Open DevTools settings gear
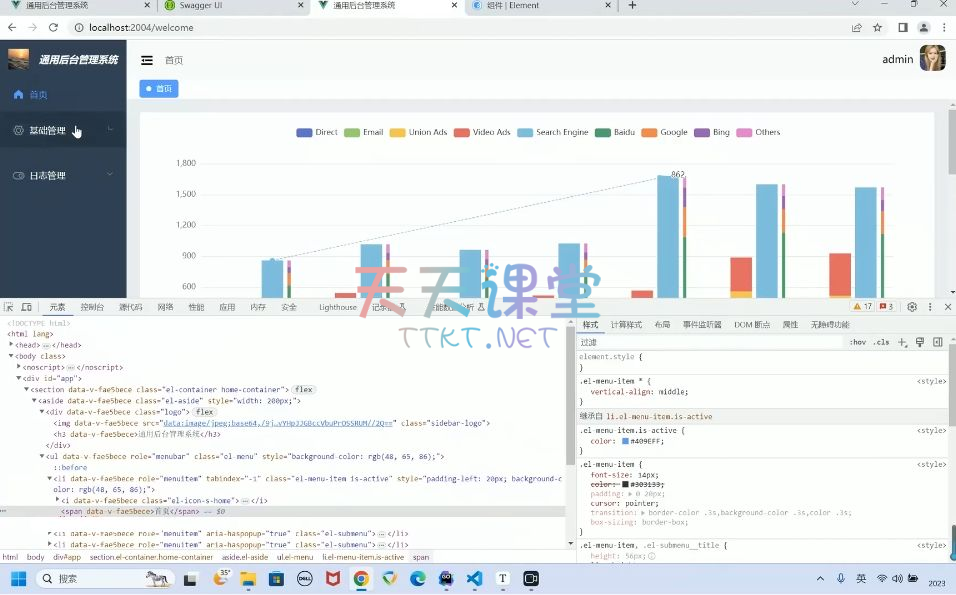The width and height of the screenshot is (956, 595). (912, 307)
